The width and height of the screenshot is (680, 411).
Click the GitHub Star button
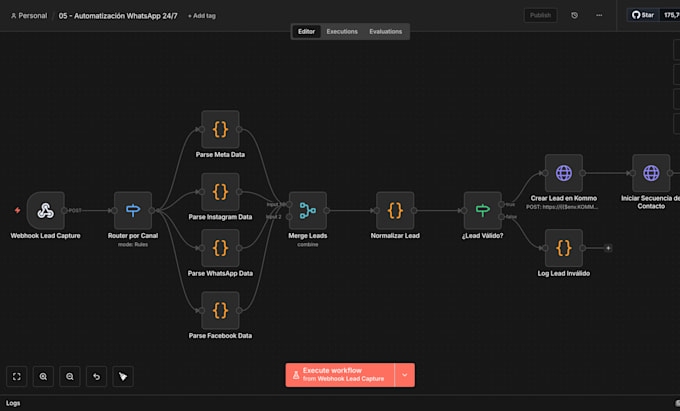(643, 15)
